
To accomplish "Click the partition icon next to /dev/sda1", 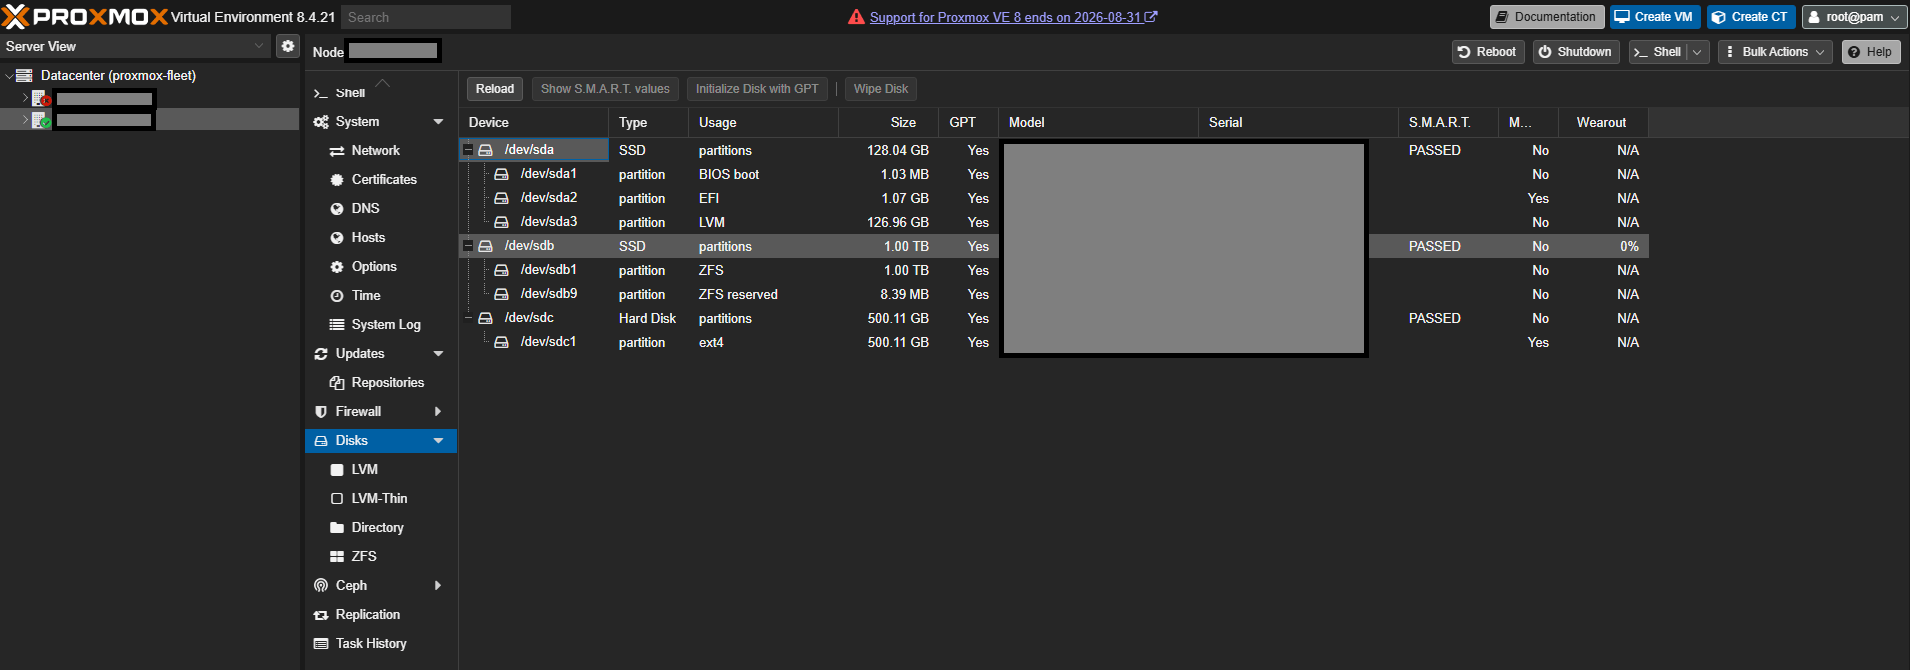I will click(501, 174).
